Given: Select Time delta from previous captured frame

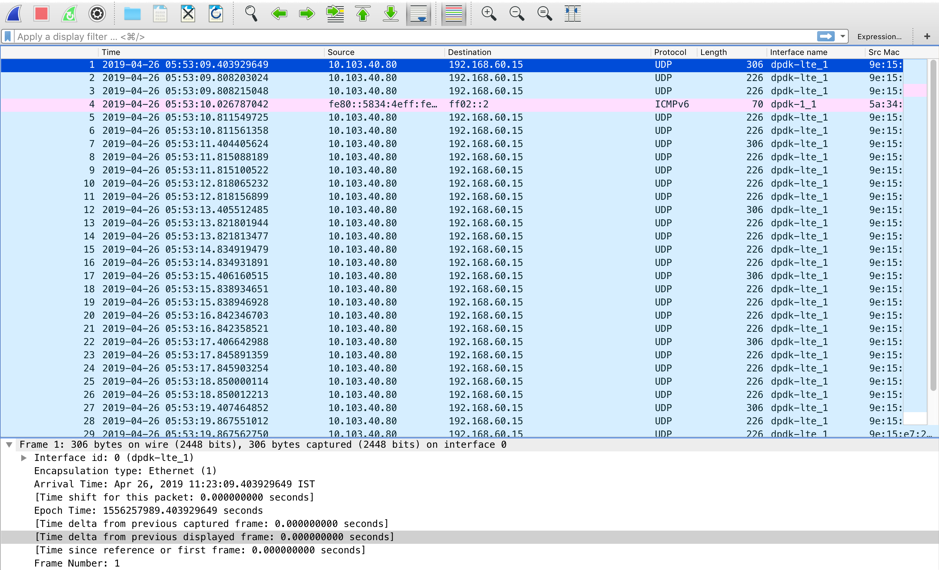Looking at the screenshot, I should coord(211,524).
